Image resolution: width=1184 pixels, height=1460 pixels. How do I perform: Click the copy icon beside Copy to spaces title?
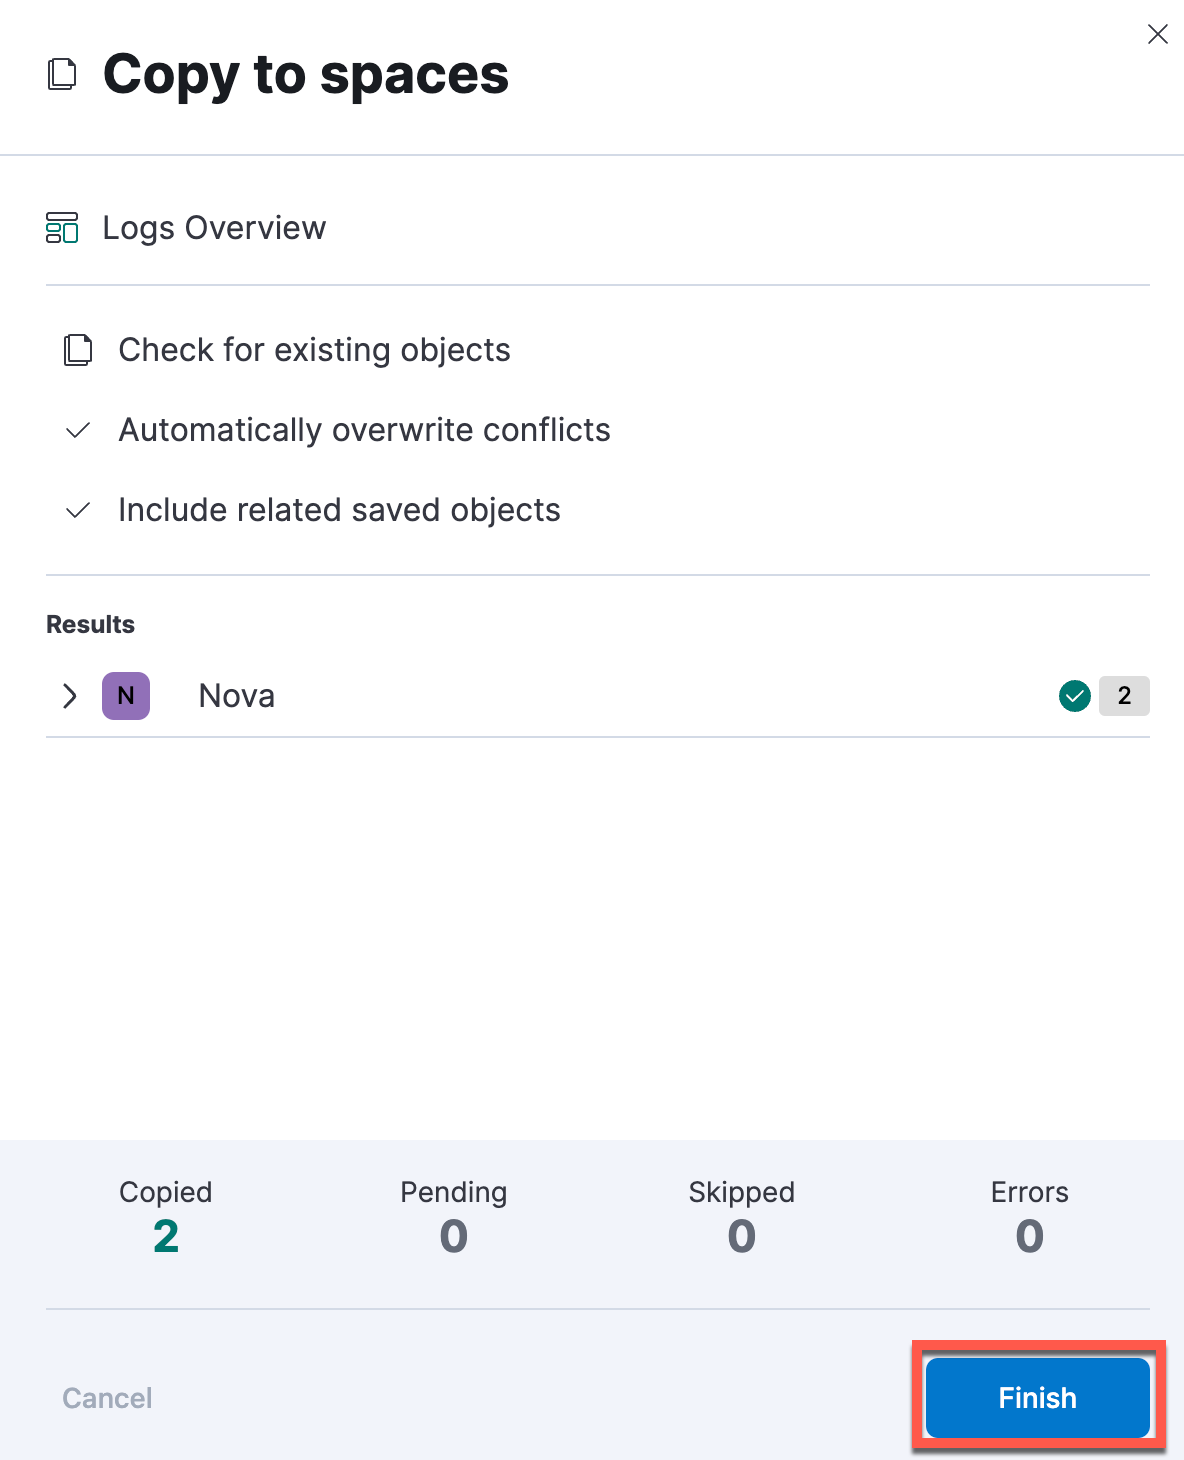(62, 75)
